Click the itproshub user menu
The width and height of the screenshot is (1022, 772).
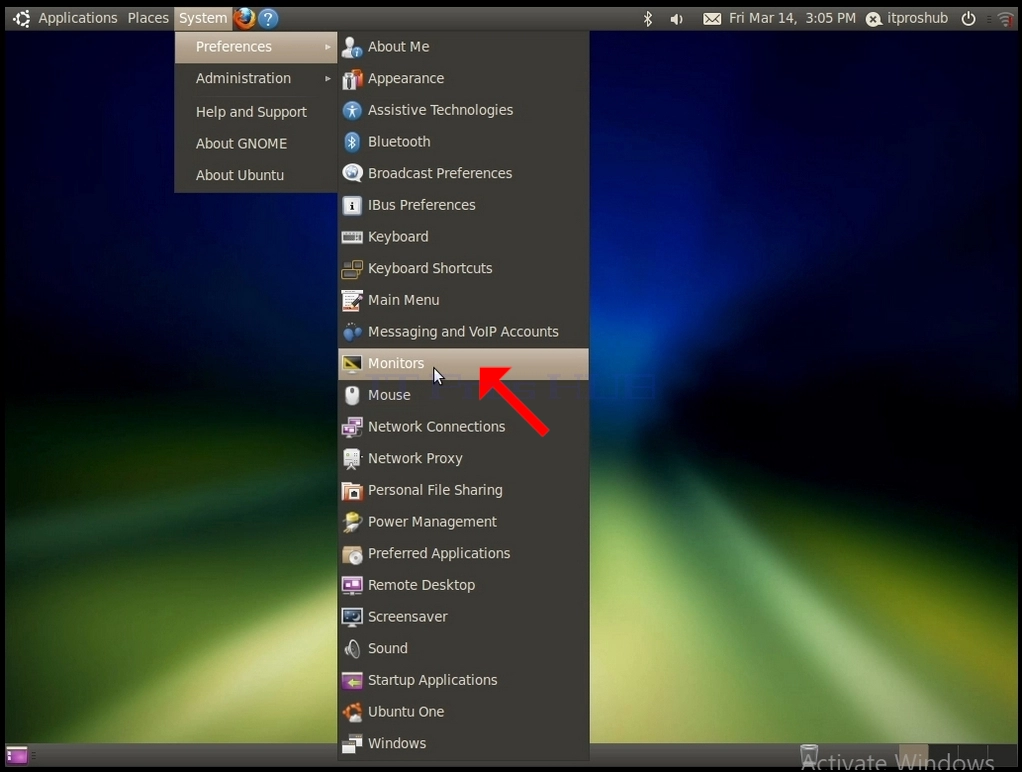[x=907, y=18]
